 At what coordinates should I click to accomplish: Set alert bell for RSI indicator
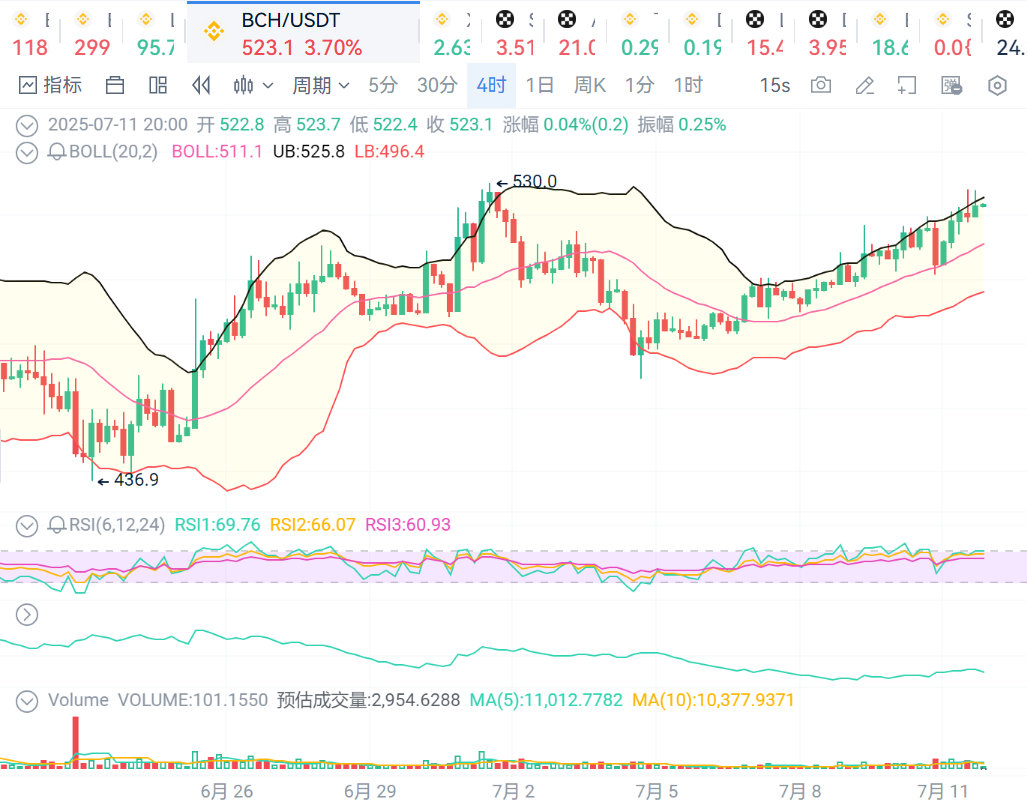[57, 525]
